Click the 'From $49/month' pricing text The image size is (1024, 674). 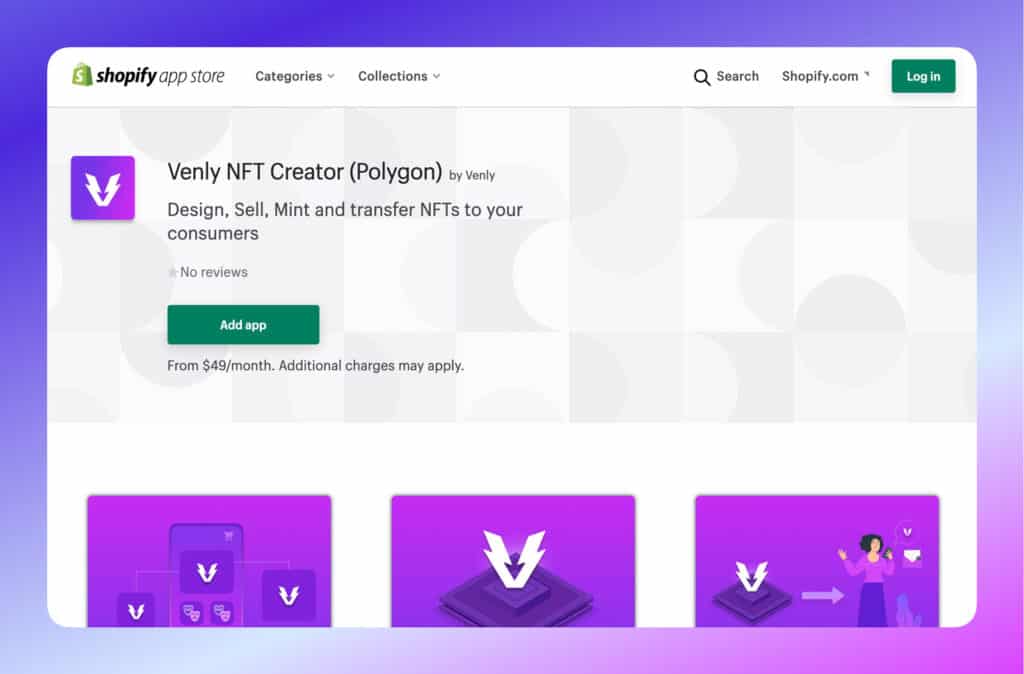tap(315, 366)
